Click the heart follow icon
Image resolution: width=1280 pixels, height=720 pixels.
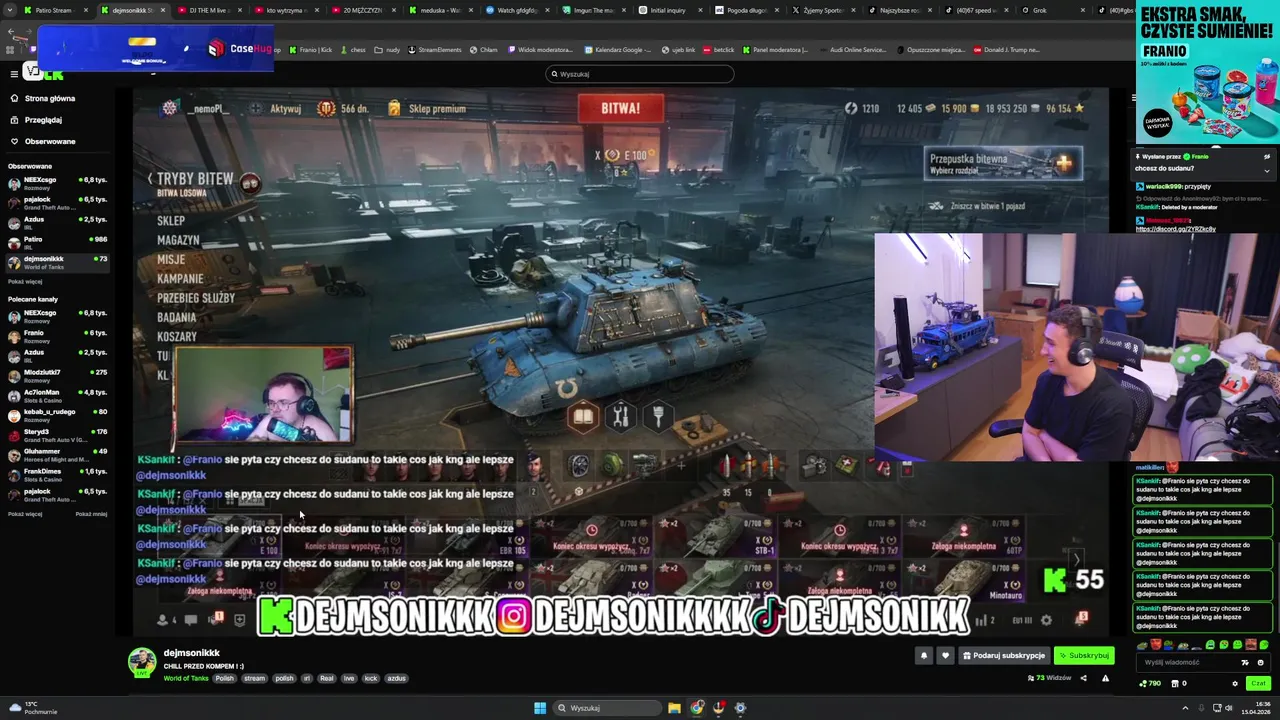tap(945, 656)
